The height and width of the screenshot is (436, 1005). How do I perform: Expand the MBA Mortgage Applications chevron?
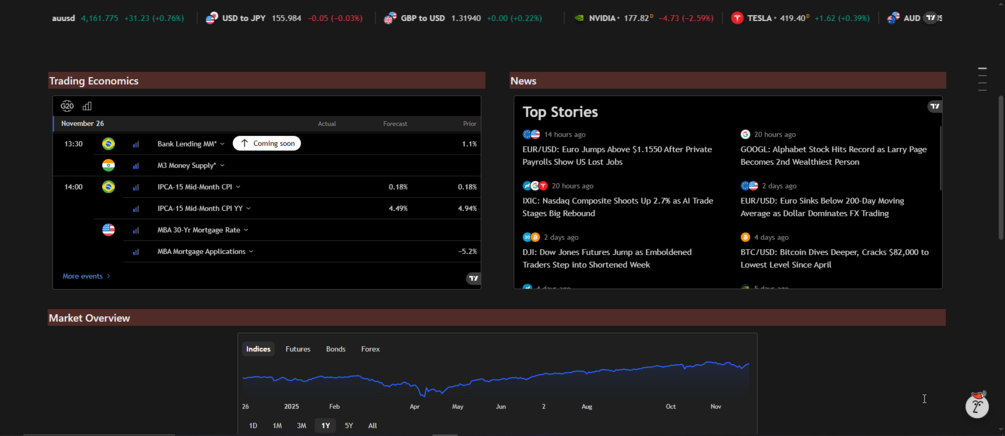[x=251, y=252]
